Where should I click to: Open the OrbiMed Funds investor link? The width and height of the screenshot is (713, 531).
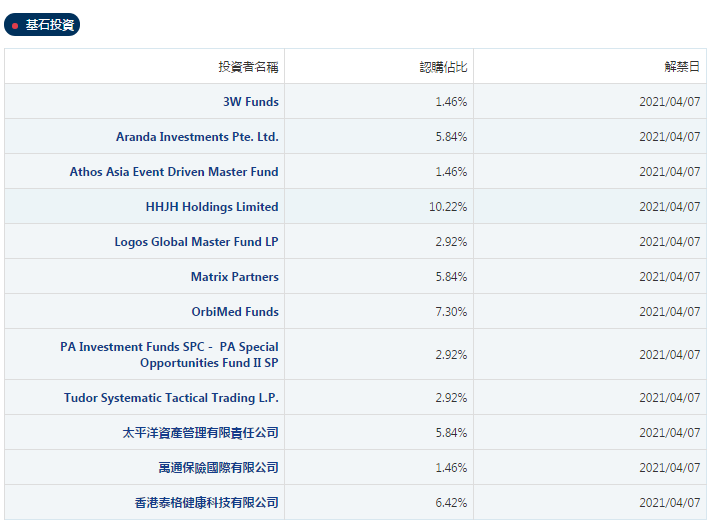235,311
